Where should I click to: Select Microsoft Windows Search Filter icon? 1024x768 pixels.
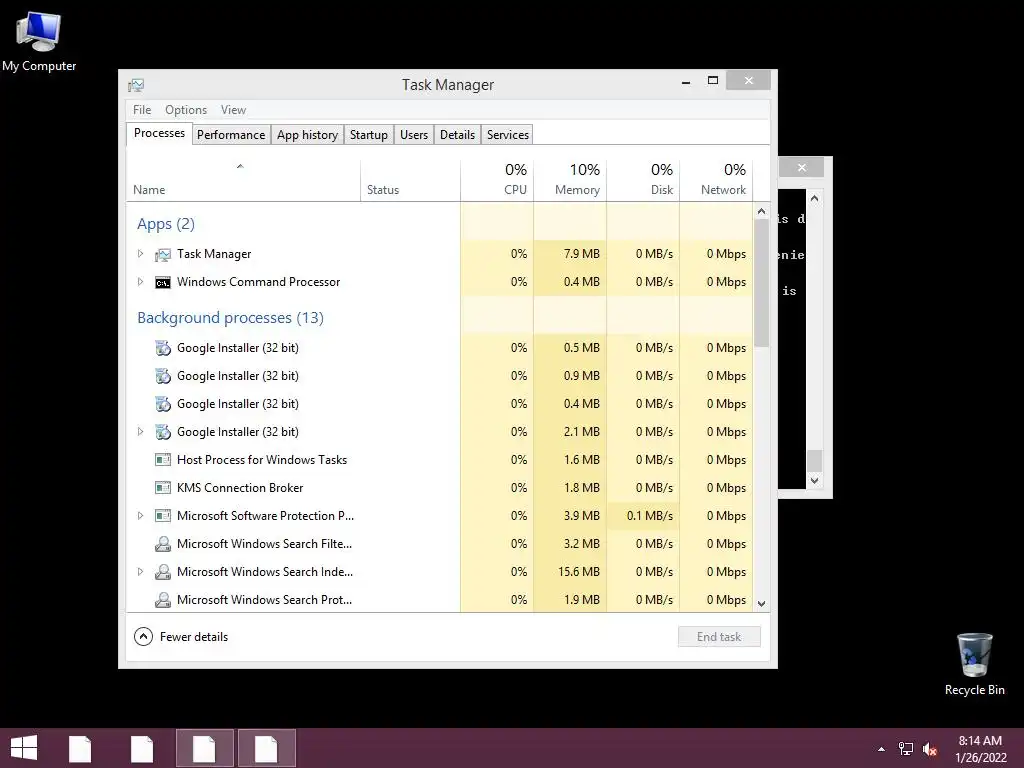(x=163, y=544)
